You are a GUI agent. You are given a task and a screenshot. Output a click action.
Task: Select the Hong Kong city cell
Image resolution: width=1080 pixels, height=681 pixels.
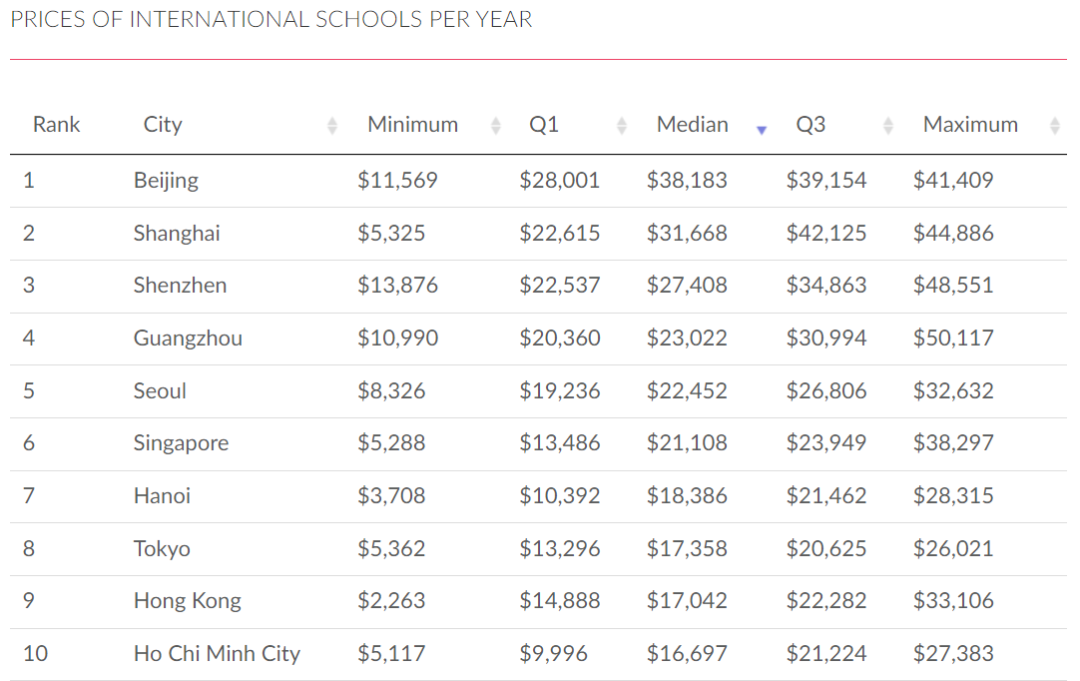click(187, 601)
